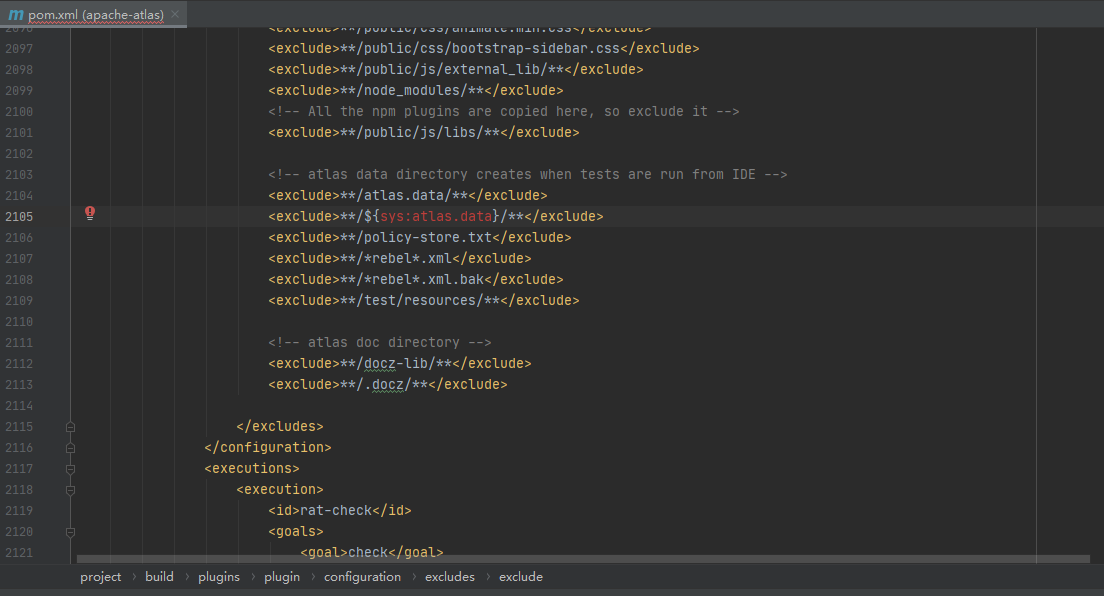The image size is (1104, 596).
Task: Click line number 2121 in the gutter
Action: pos(19,553)
